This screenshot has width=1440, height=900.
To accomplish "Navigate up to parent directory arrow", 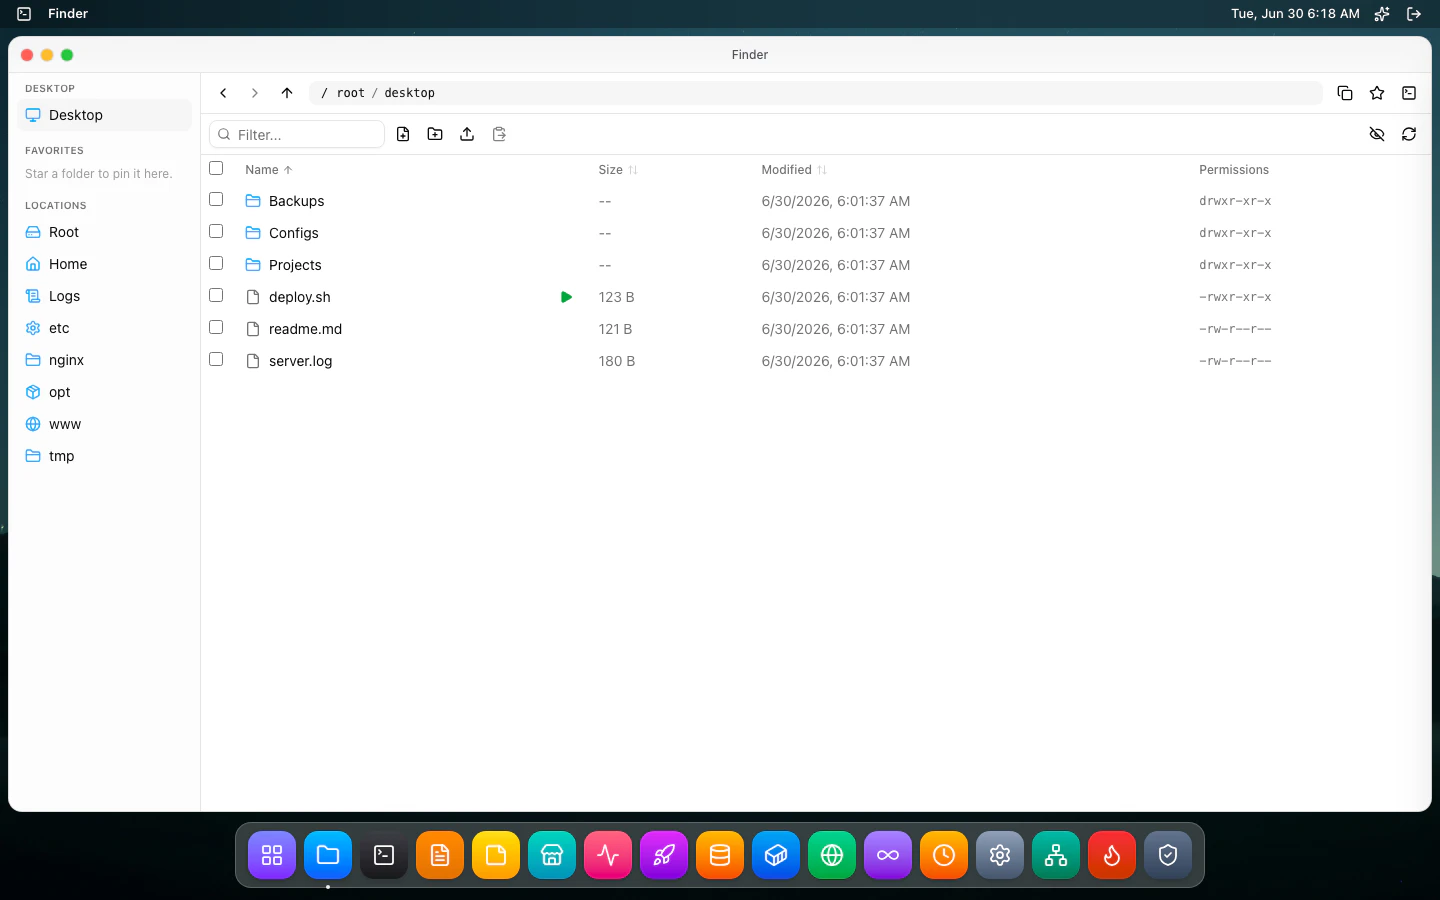I will (x=287, y=93).
